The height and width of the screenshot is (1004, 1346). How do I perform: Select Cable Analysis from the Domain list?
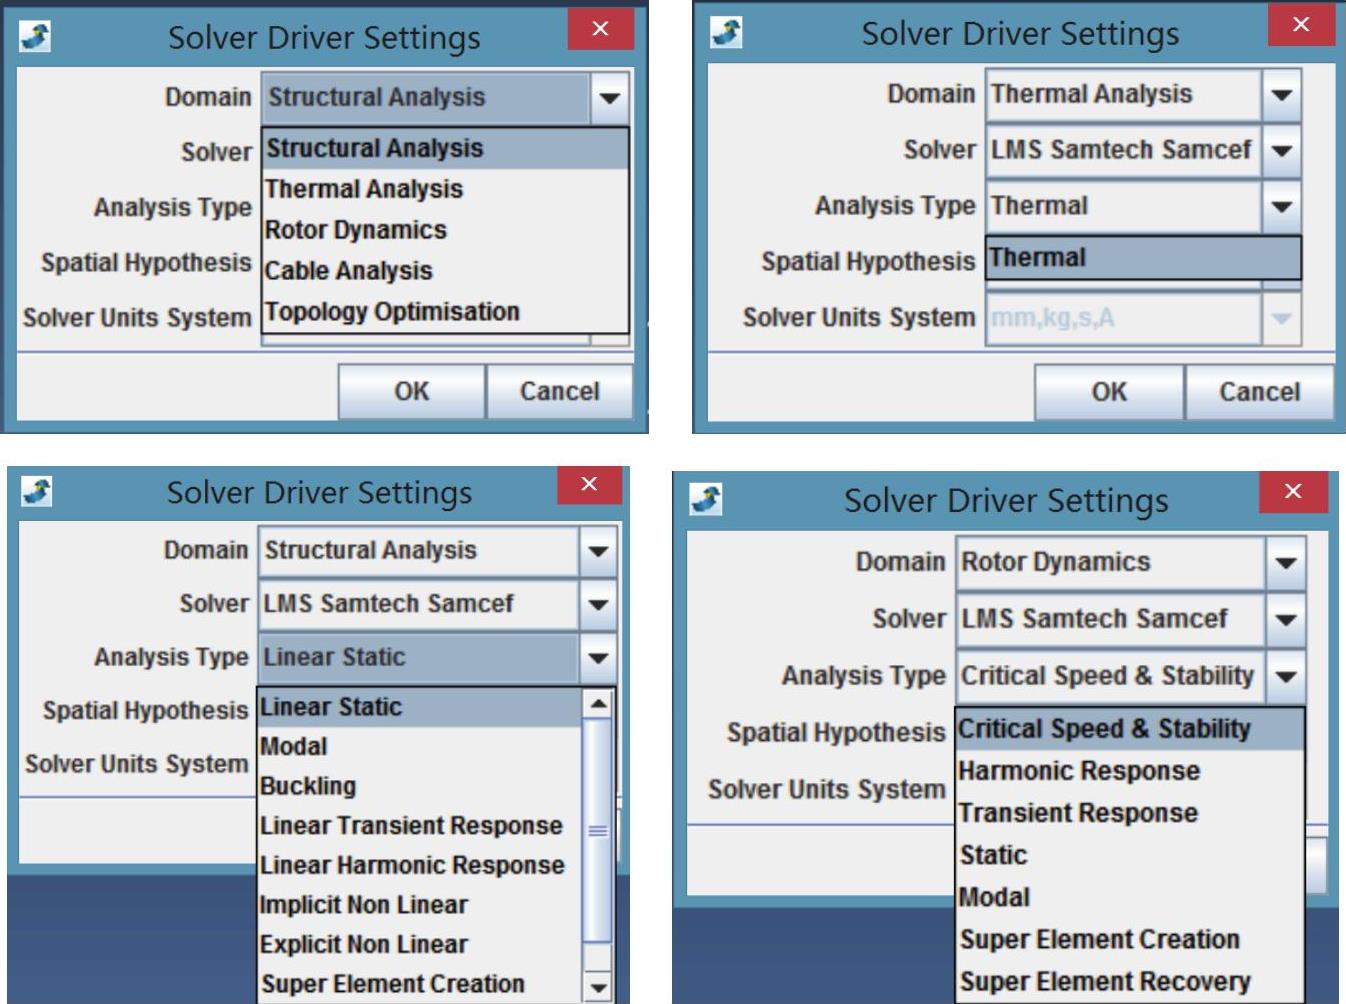click(x=349, y=271)
